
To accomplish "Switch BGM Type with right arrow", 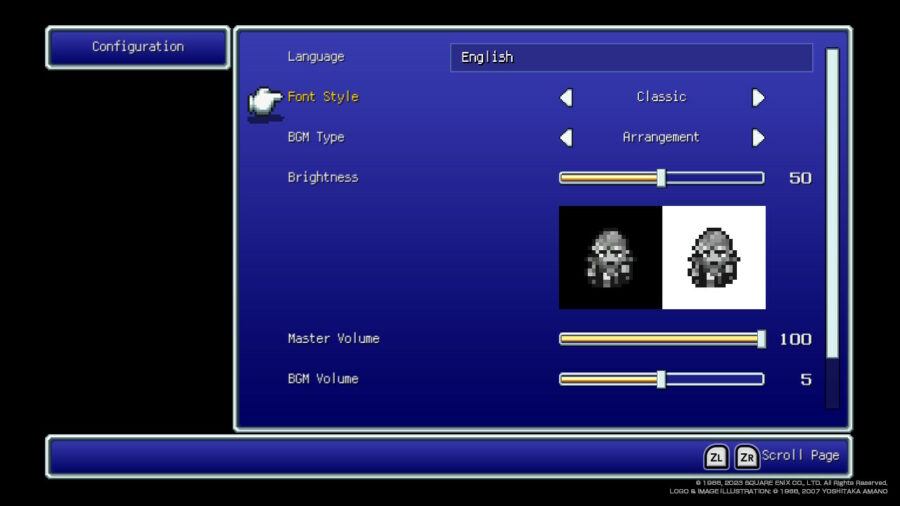I will click(758, 138).
